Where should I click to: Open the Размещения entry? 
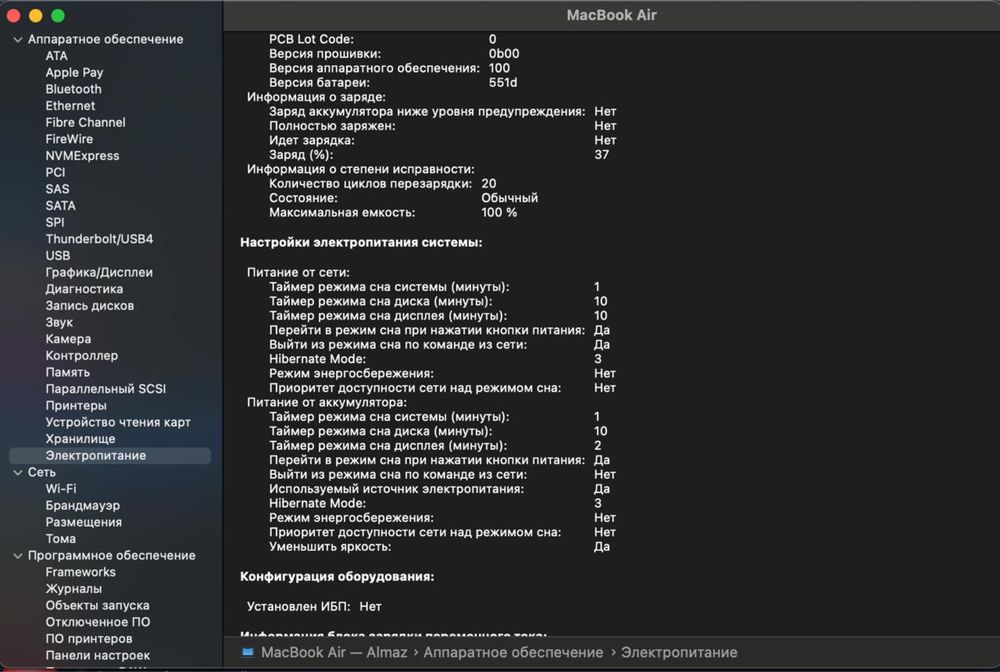tap(84, 522)
